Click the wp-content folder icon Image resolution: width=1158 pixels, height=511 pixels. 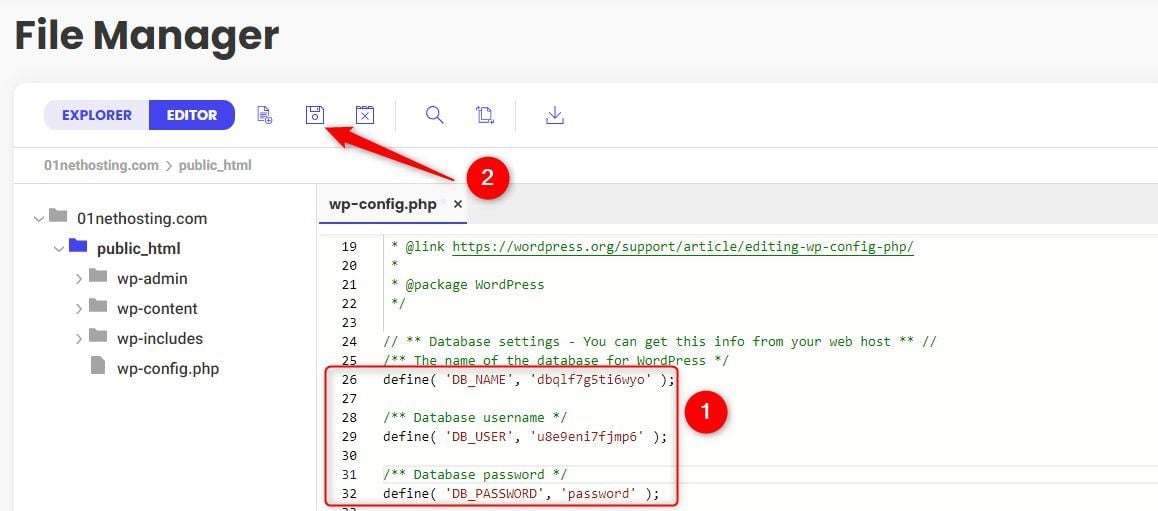(98, 306)
